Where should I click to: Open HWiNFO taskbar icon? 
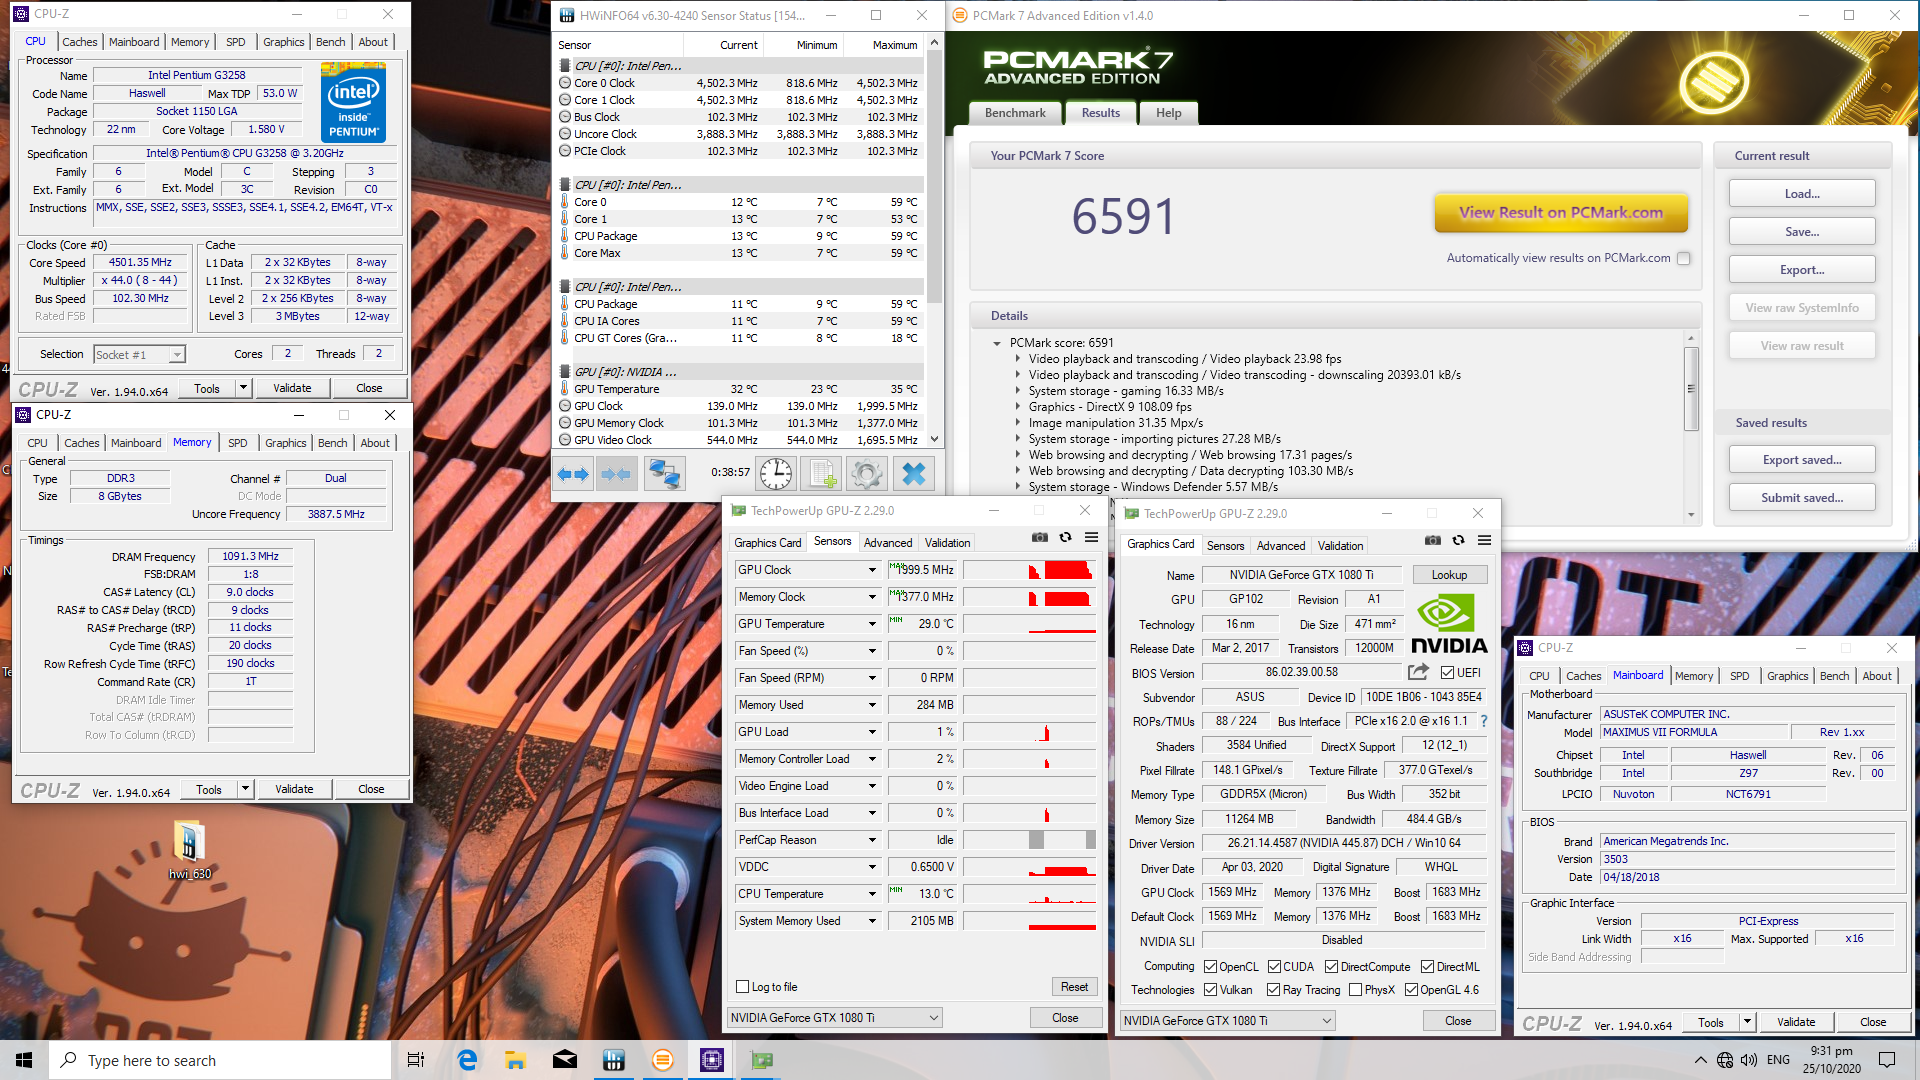coord(613,1060)
